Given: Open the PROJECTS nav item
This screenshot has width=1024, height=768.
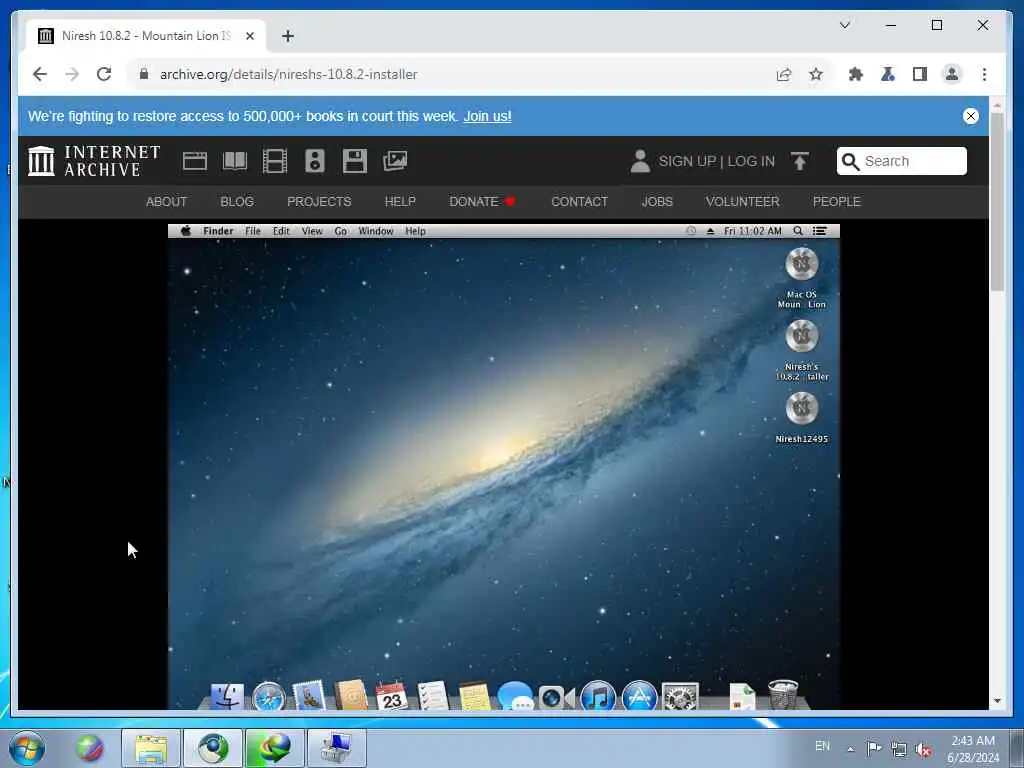Looking at the screenshot, I should coord(319,202).
